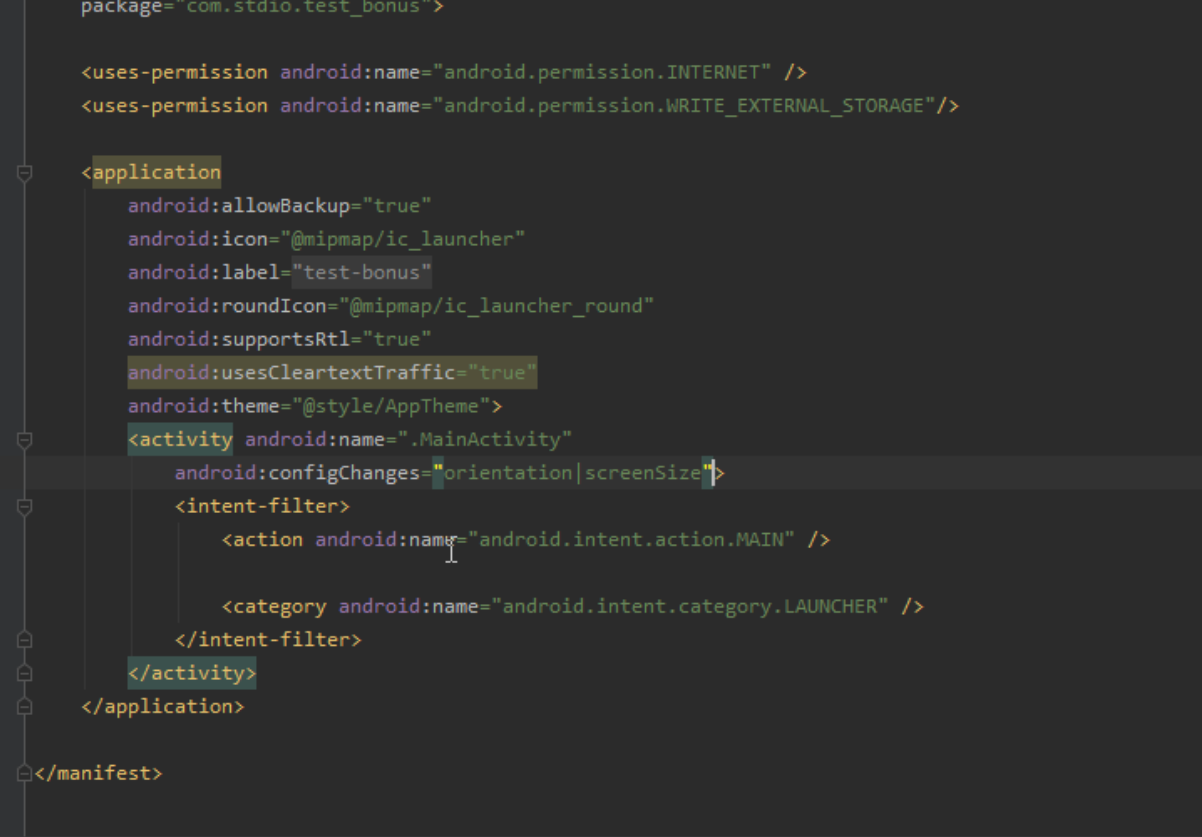Collapse the intent-filter opening tag fold marker

25,507
